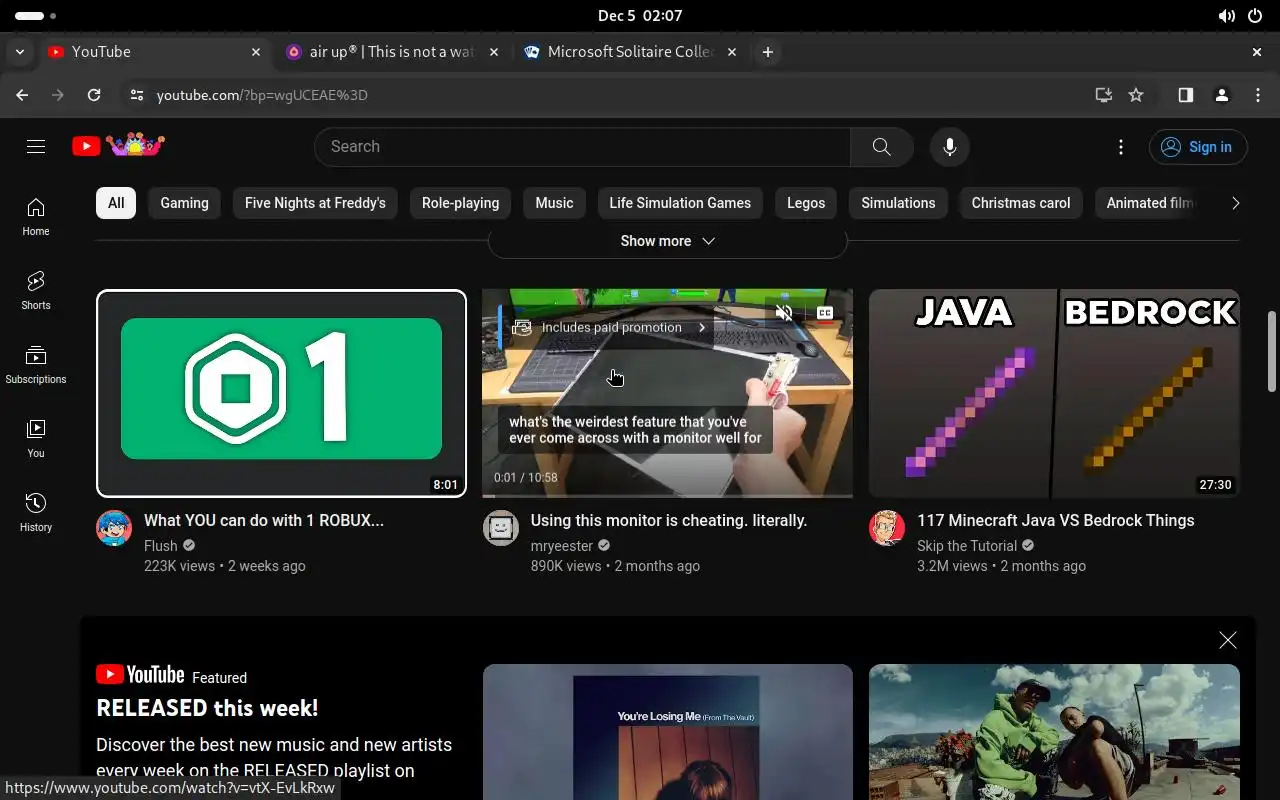This screenshot has height=800, width=1280.
Task: Dismiss the Featured RELEASED section
Action: pos(1228,640)
